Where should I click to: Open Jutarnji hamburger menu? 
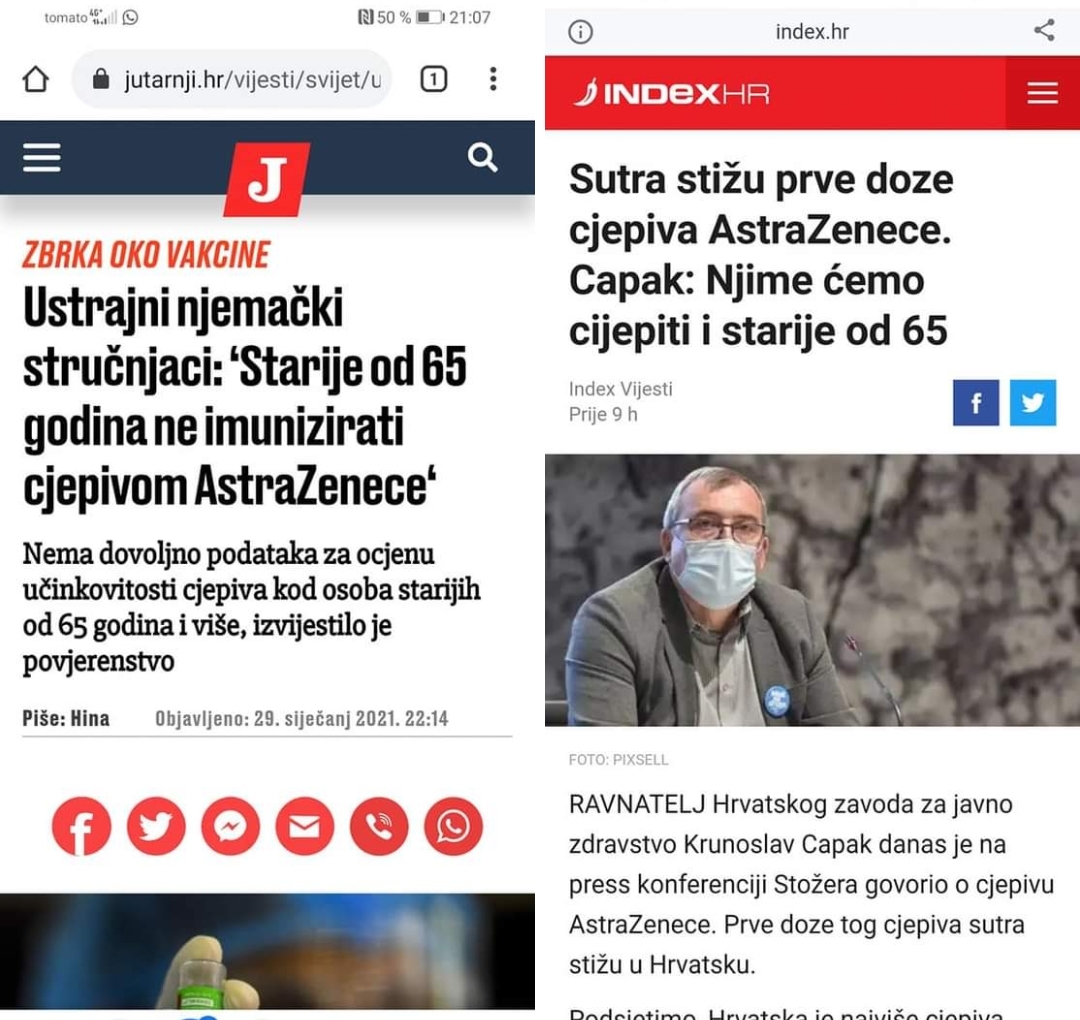coord(42,158)
